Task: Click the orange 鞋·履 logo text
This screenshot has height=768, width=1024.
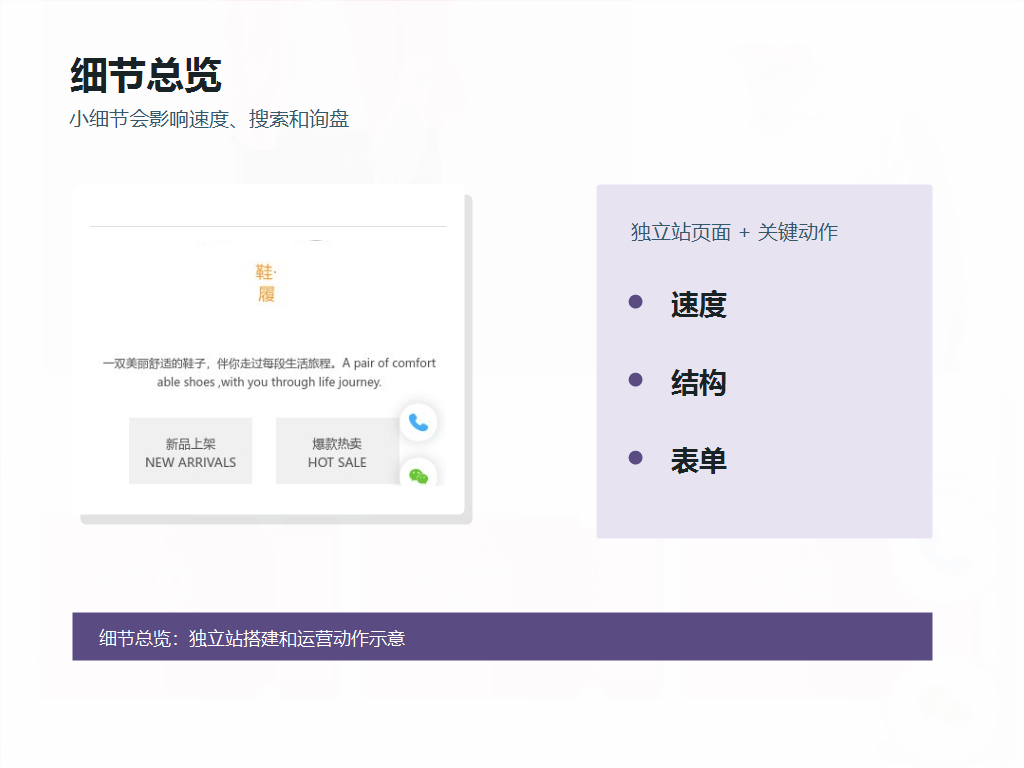Action: point(266,283)
